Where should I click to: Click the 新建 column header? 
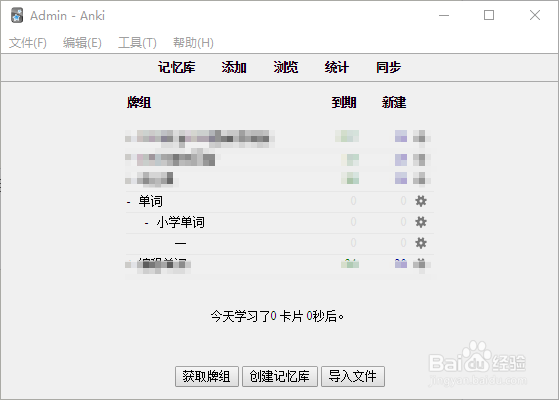pyautogui.click(x=394, y=103)
